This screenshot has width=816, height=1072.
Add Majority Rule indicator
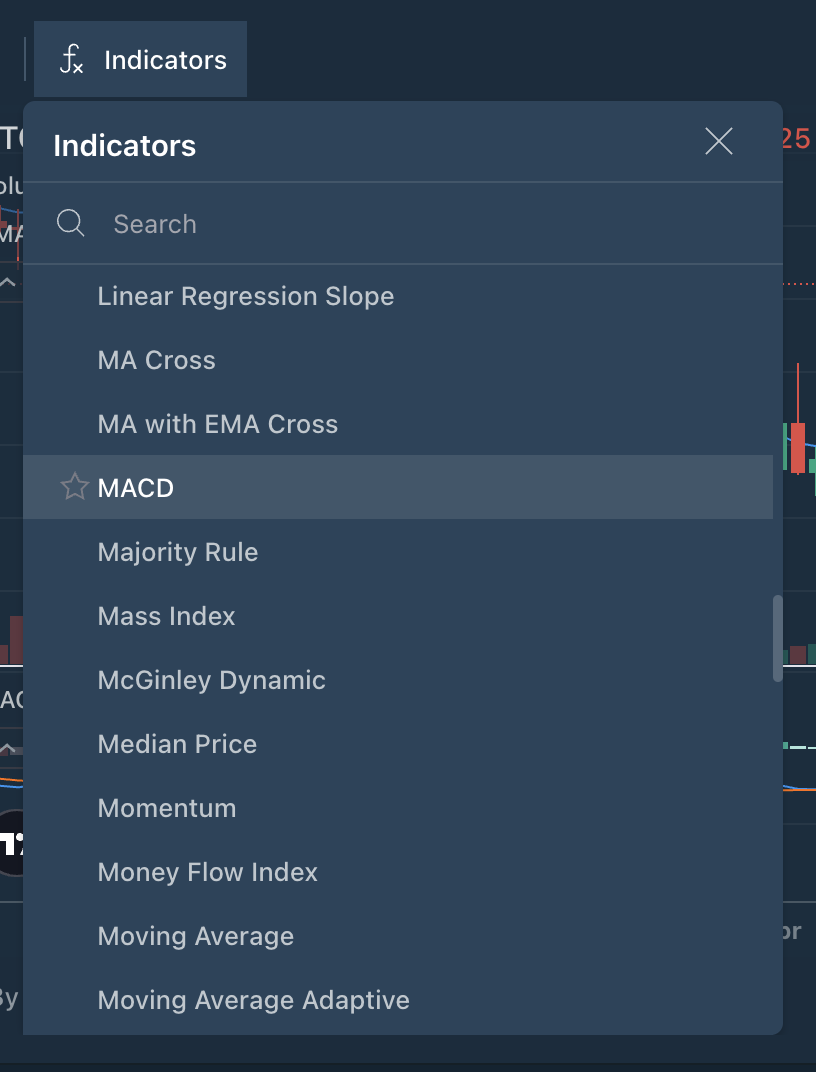coord(178,552)
